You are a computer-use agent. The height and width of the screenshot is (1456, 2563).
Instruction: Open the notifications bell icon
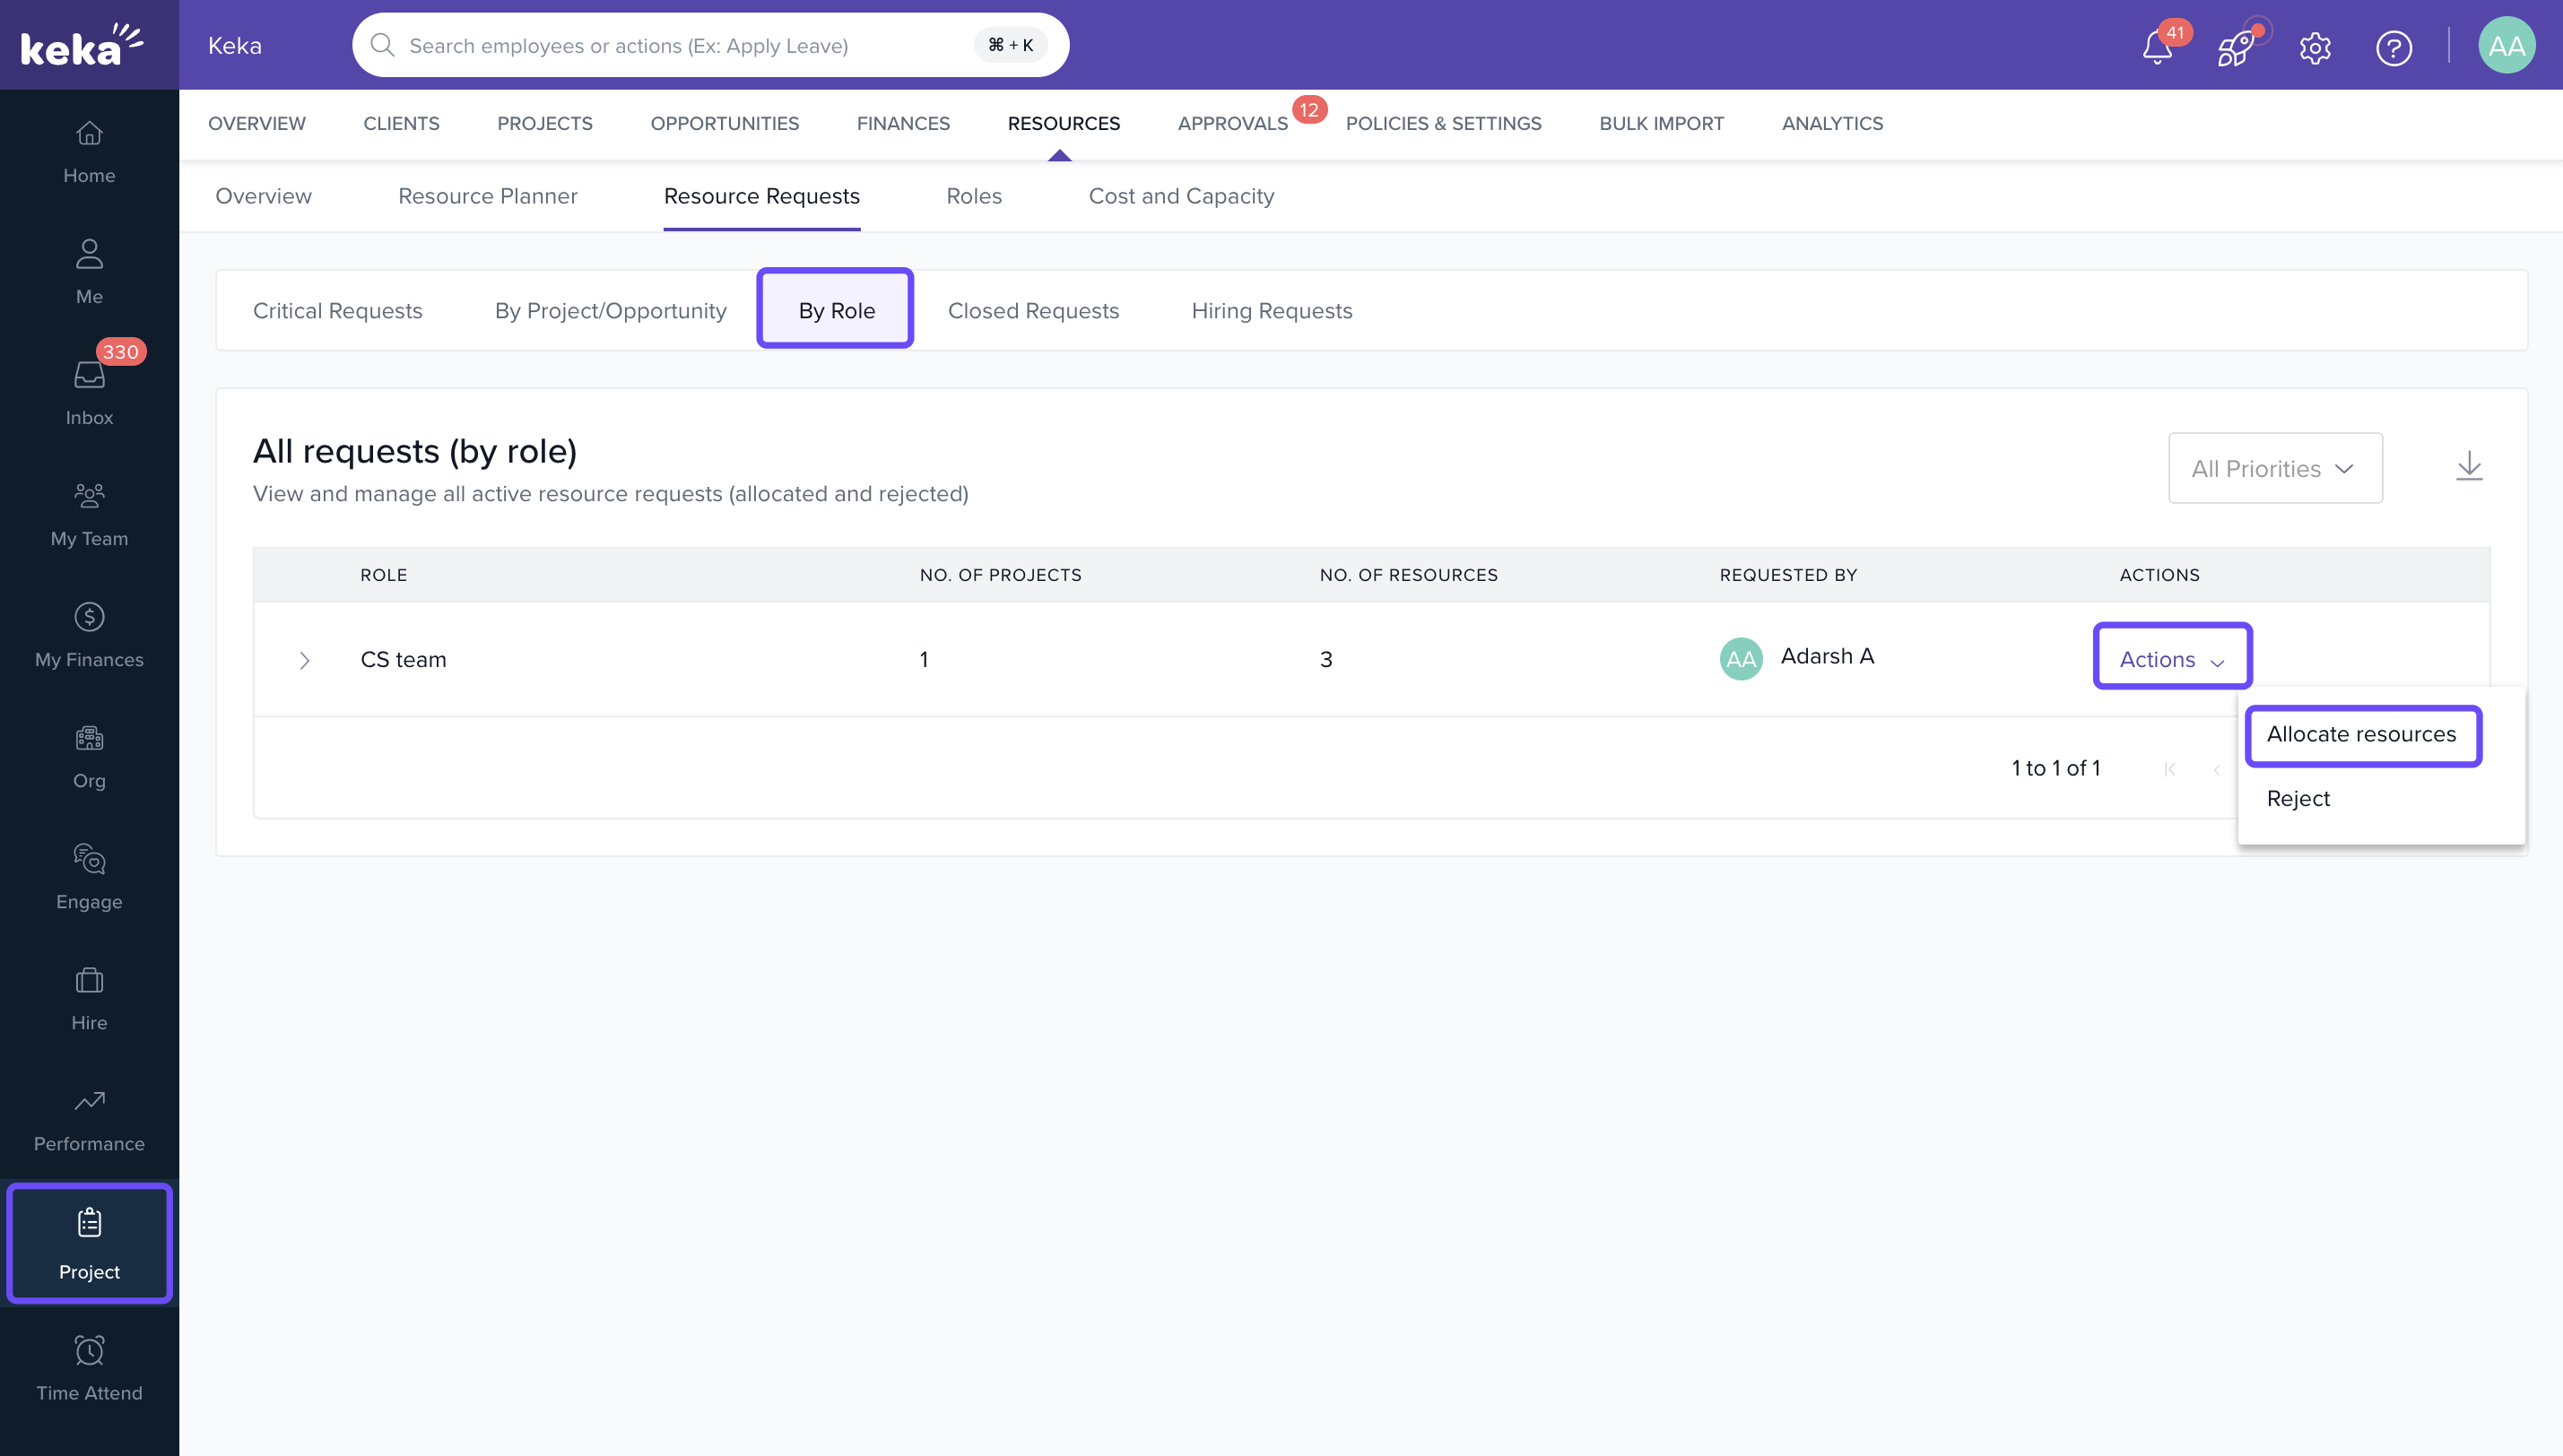point(2157,47)
